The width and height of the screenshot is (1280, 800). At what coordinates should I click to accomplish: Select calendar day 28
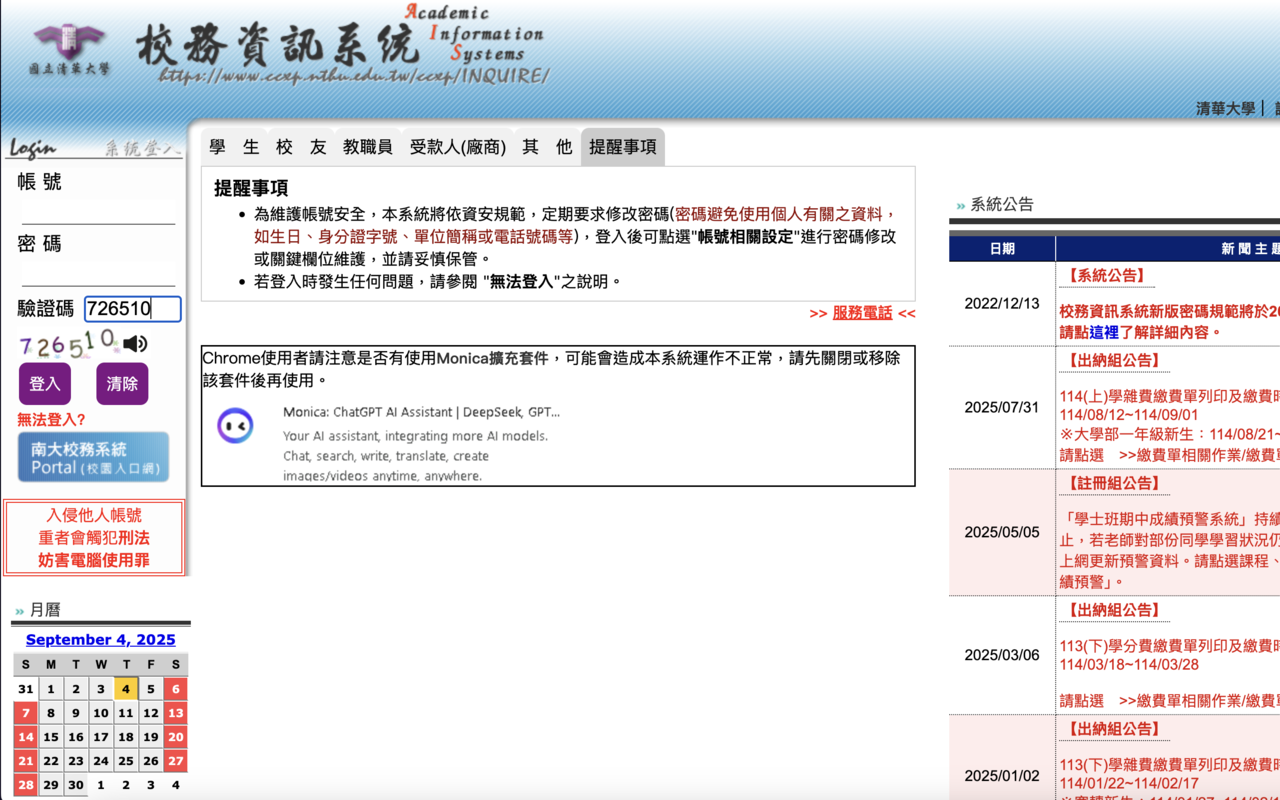click(25, 785)
